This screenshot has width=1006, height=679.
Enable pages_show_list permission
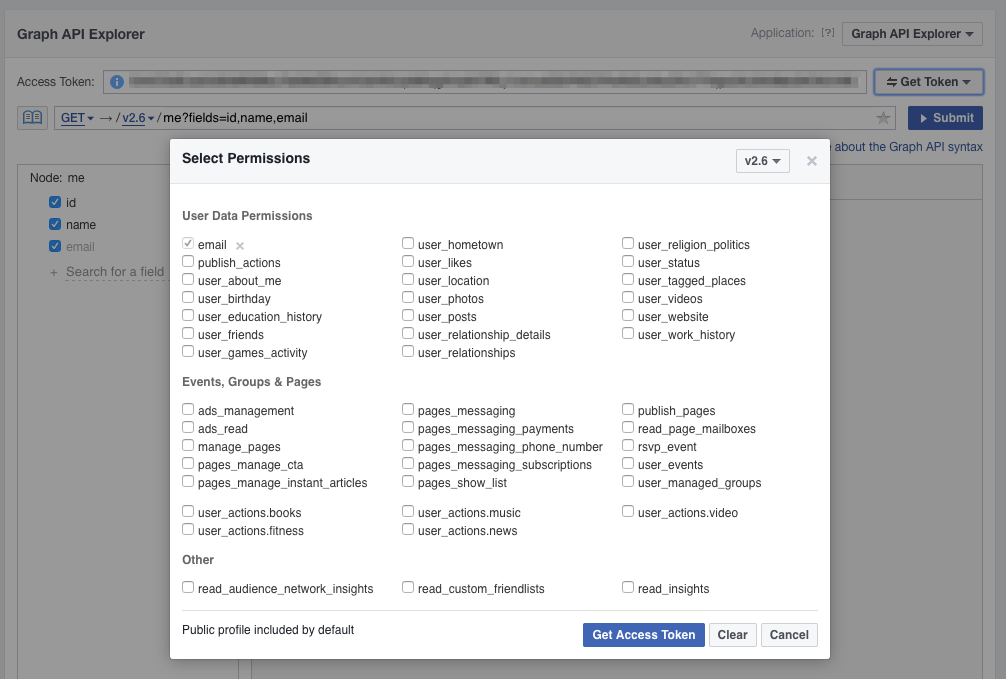point(408,481)
